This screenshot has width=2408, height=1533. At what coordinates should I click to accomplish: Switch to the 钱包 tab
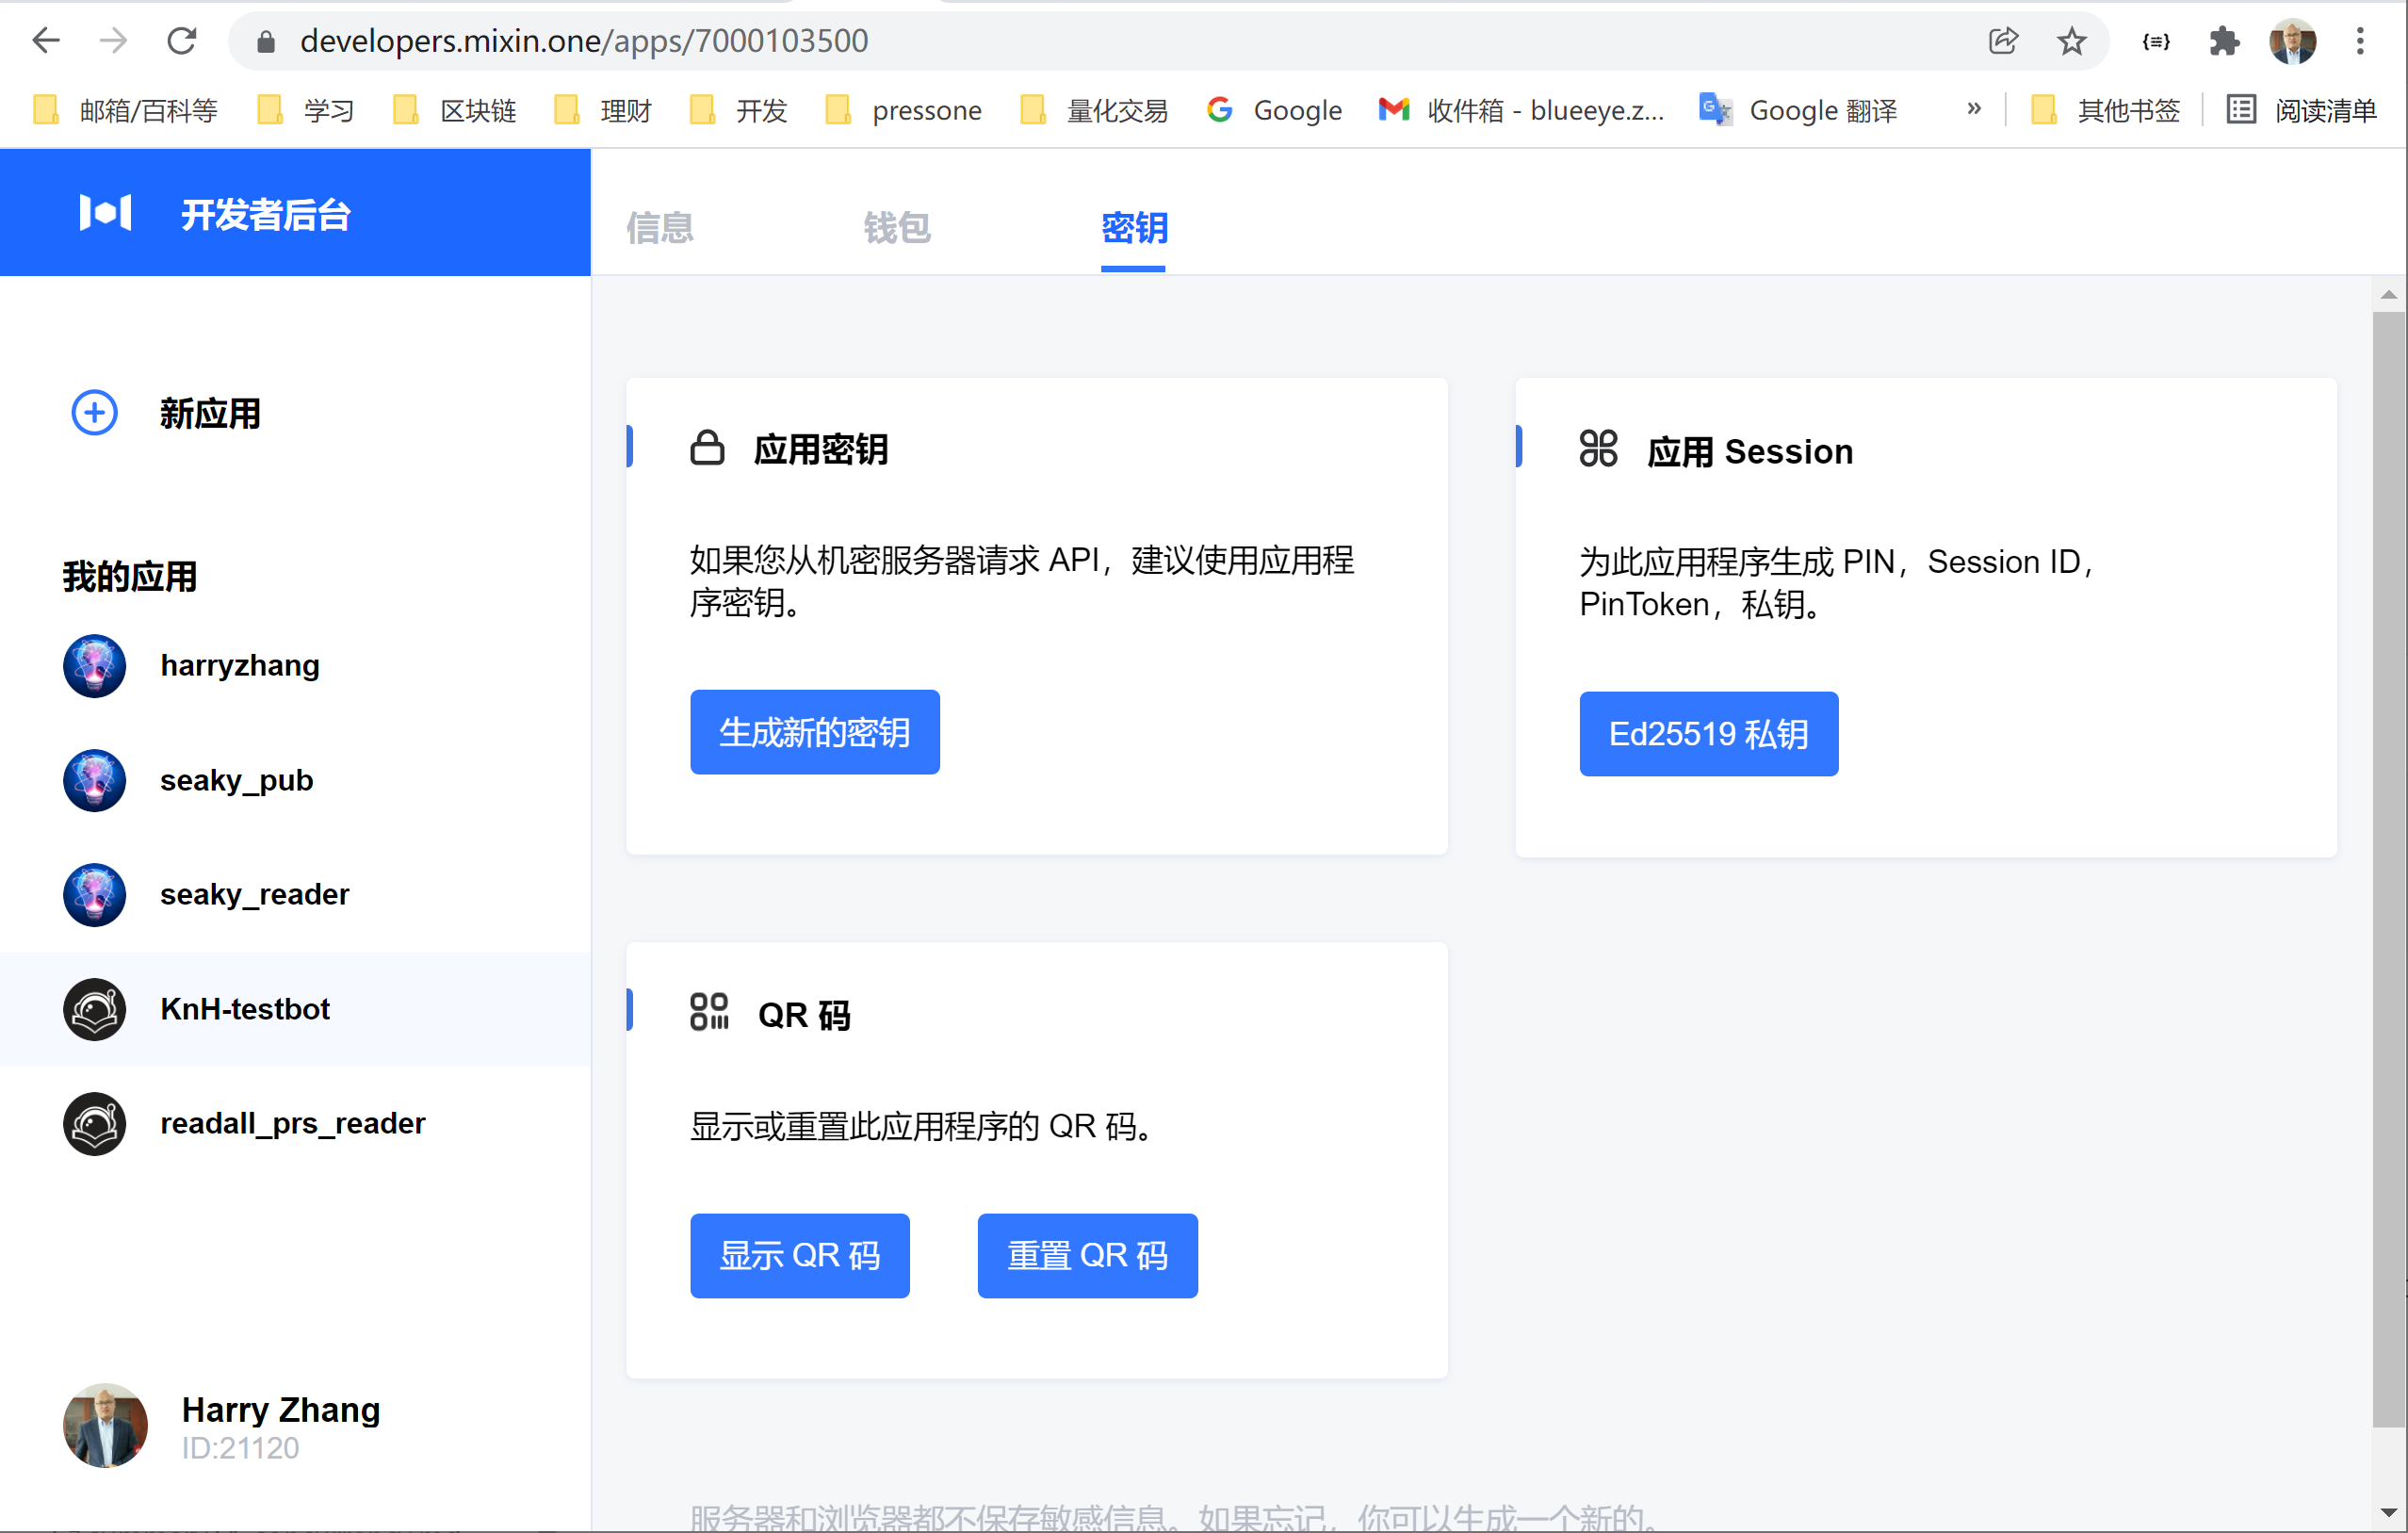click(x=897, y=228)
